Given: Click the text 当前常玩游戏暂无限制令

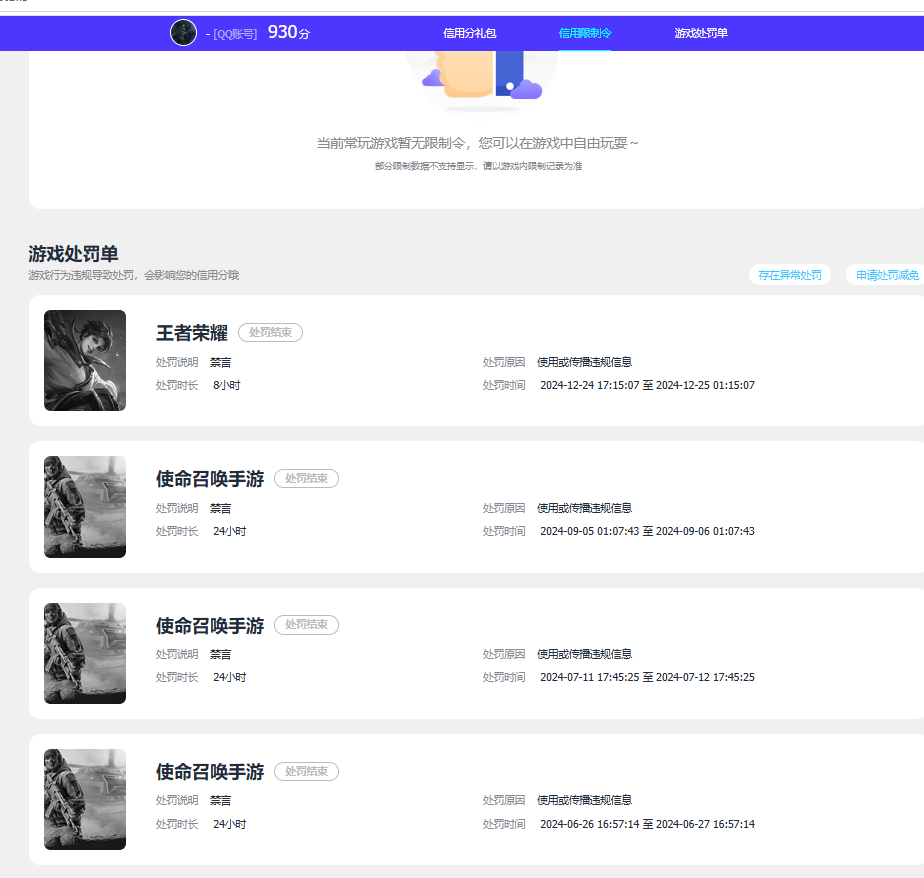Looking at the screenshot, I should 392,143.
